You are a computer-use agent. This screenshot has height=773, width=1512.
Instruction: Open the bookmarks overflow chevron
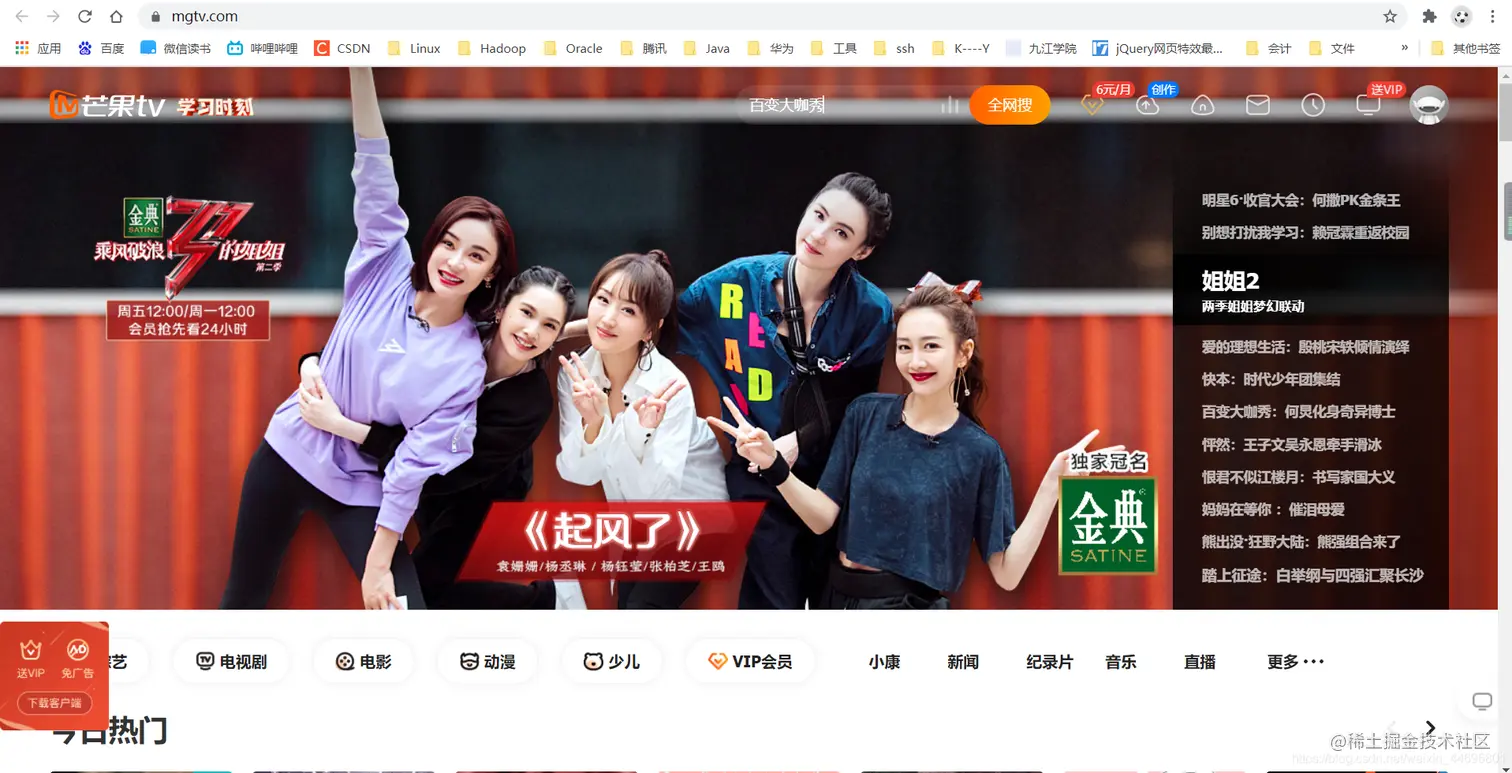1404,47
